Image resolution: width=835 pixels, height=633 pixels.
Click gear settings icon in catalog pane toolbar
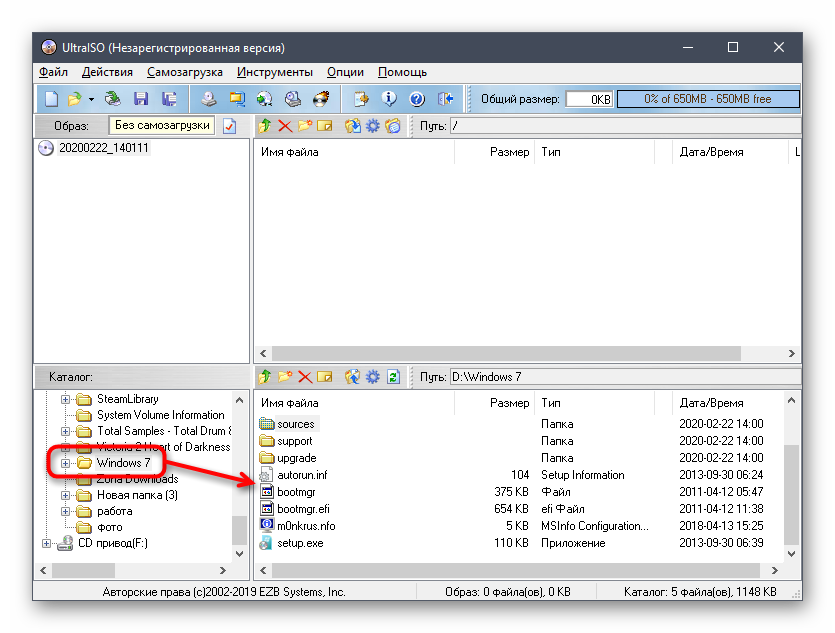pos(372,377)
